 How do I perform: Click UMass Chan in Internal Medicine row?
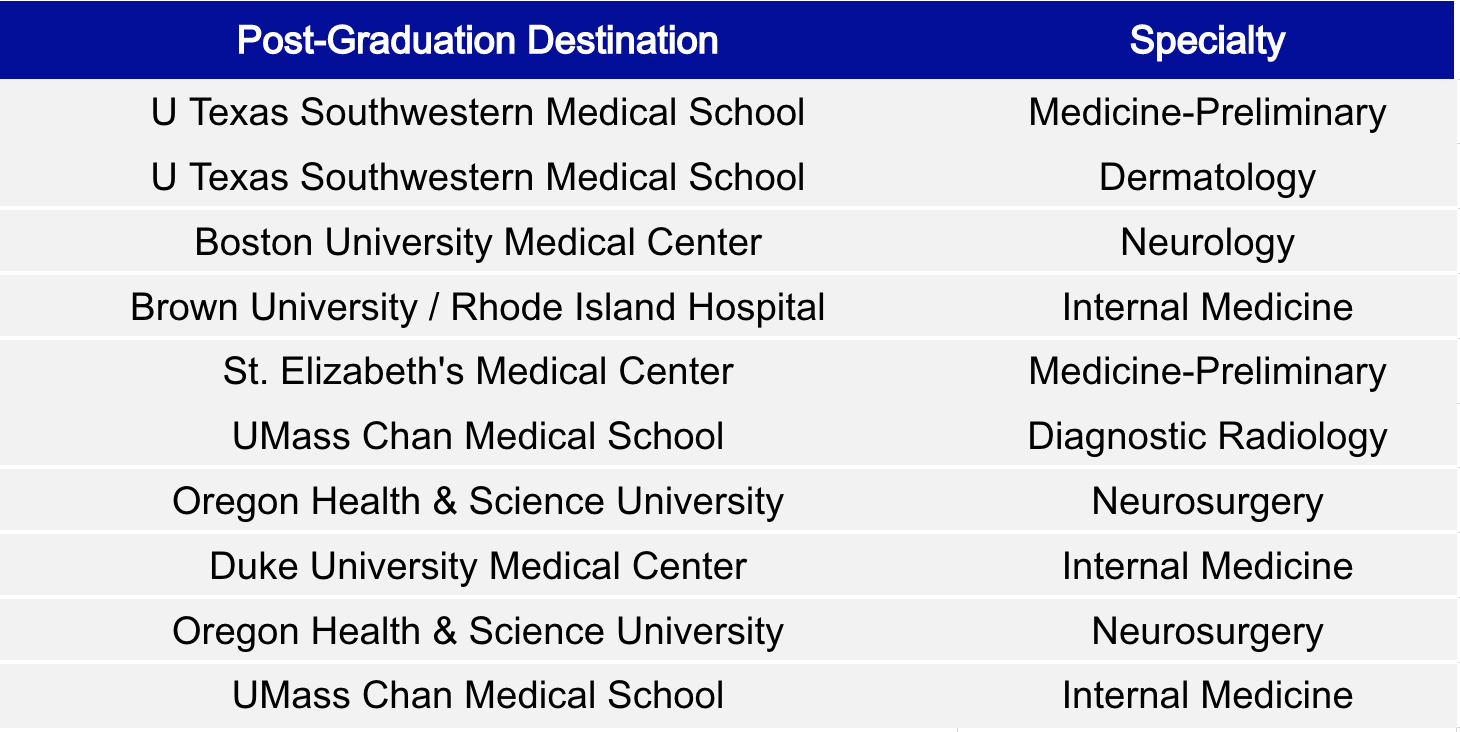478,696
